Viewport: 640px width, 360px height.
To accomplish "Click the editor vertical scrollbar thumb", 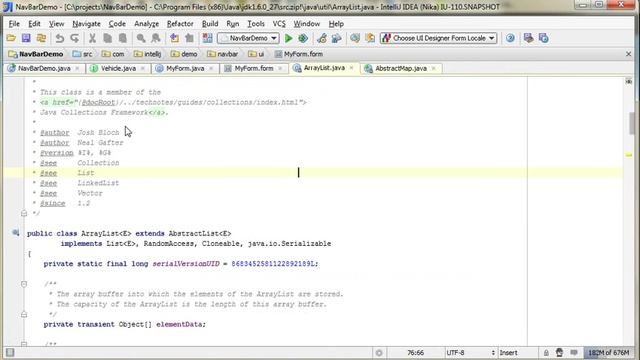I will pyautogui.click(x=631, y=122).
